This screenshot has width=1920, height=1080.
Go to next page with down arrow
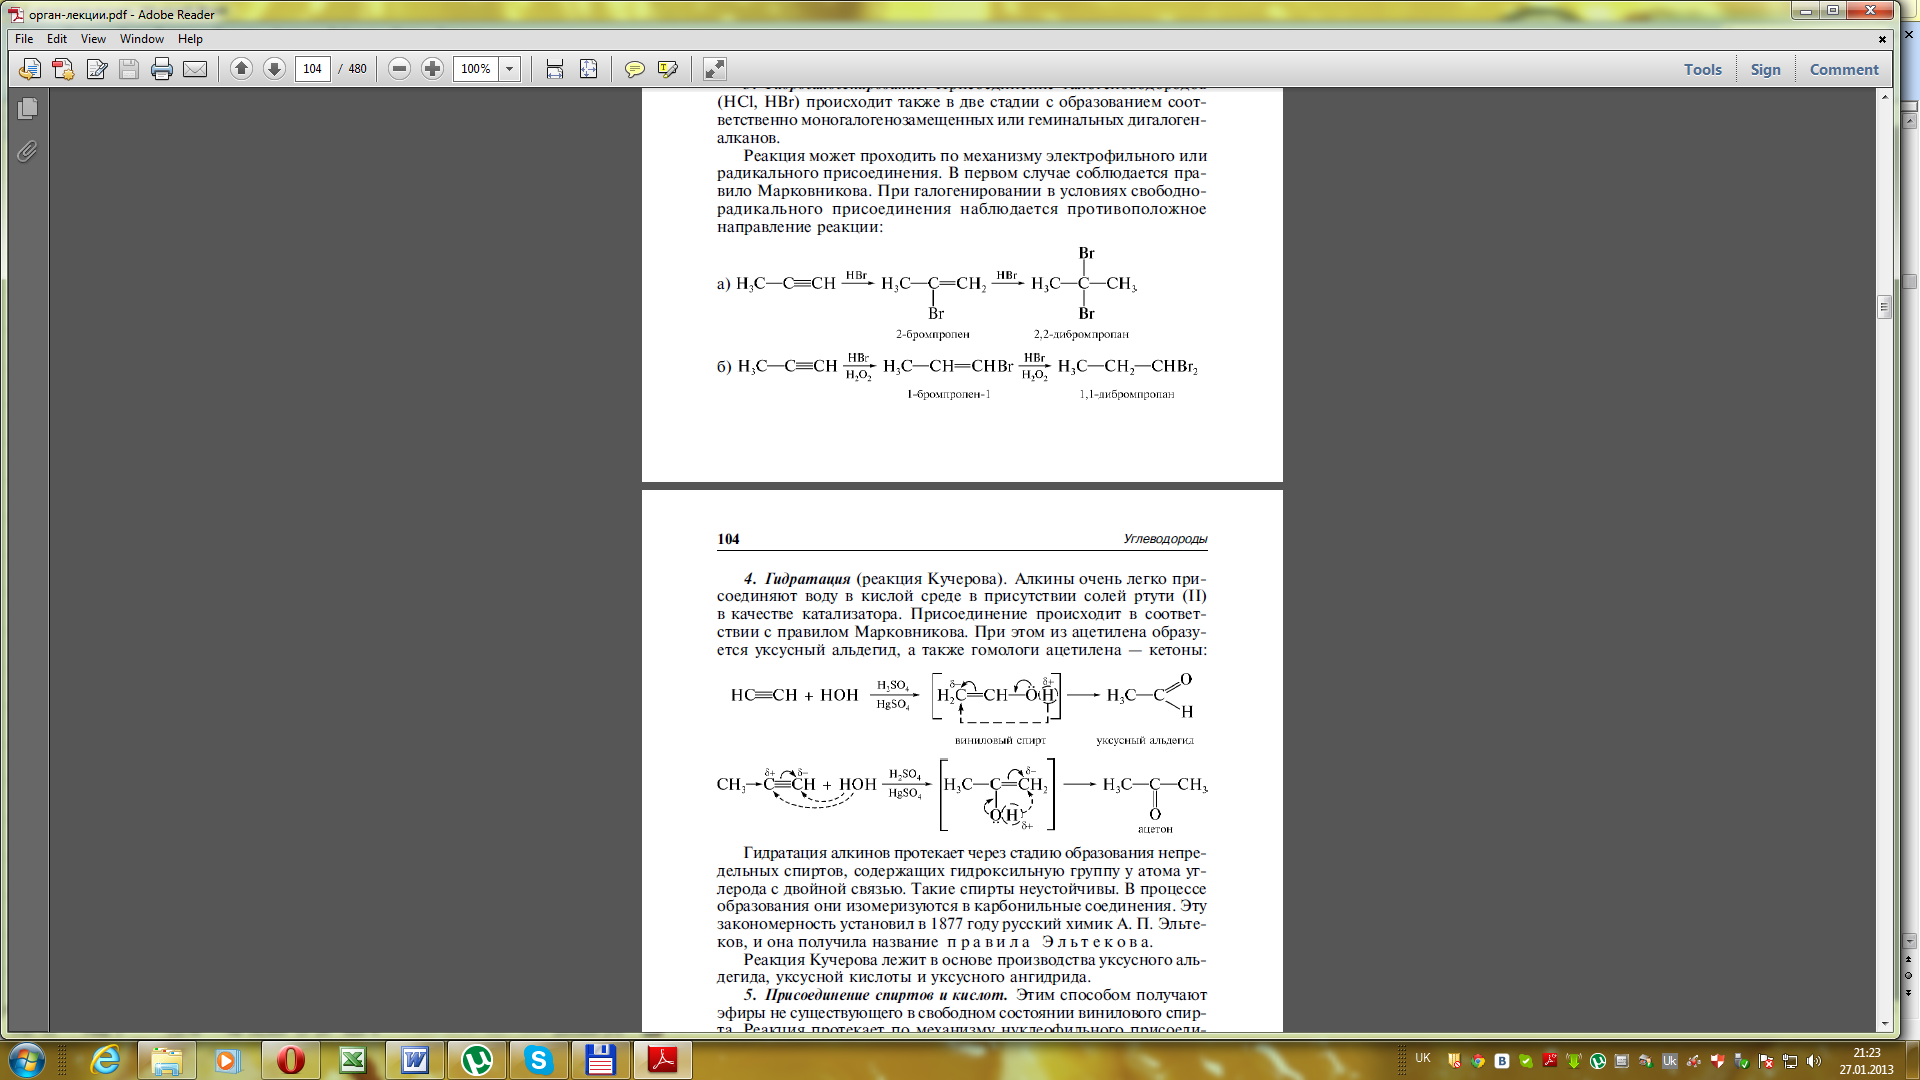(274, 69)
